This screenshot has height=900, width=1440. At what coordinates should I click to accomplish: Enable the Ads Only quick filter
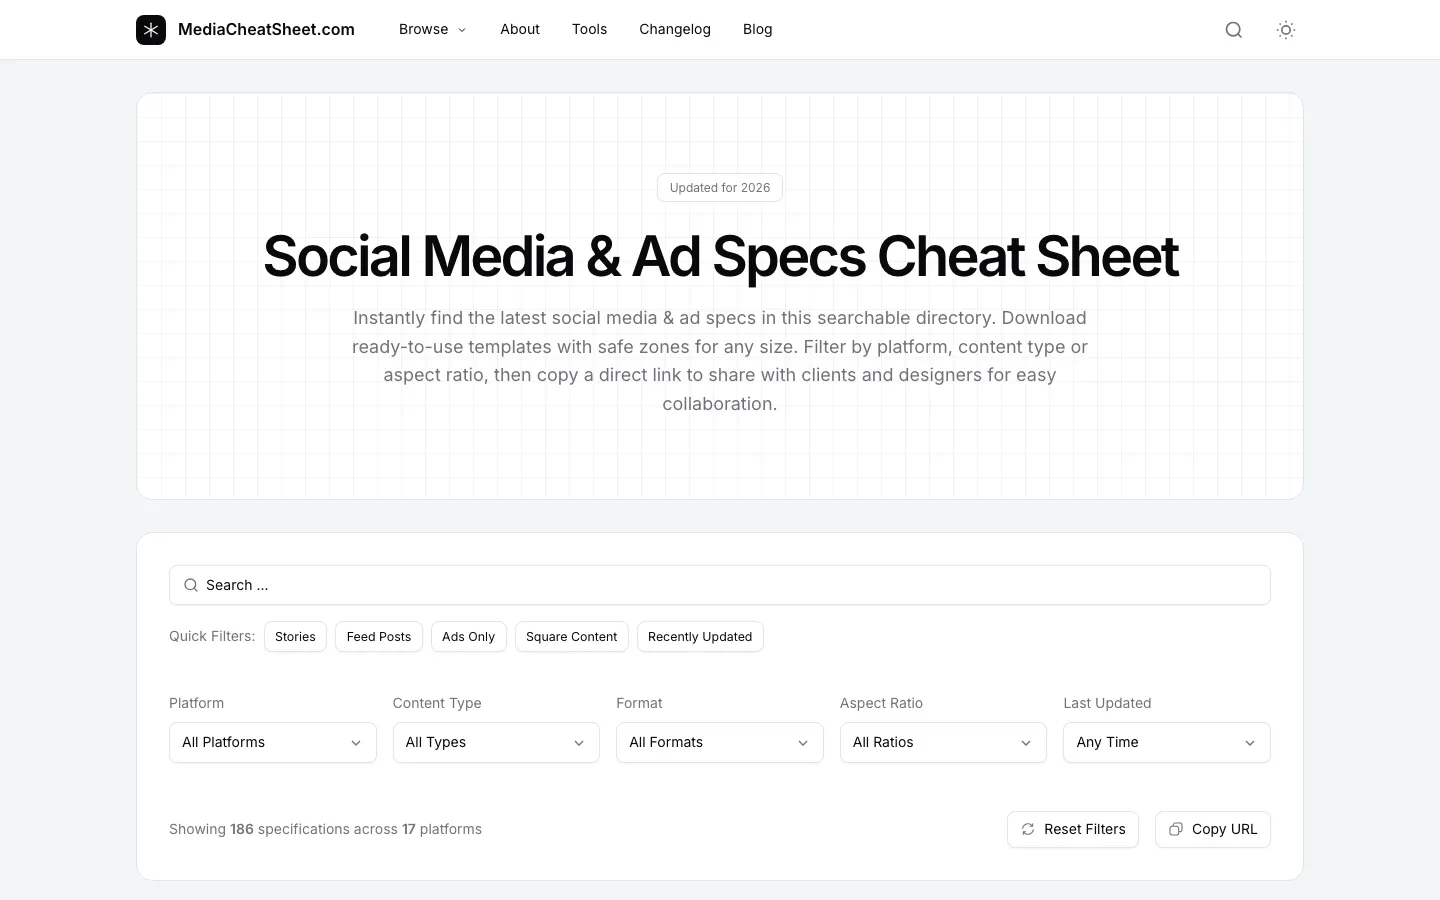point(468,637)
